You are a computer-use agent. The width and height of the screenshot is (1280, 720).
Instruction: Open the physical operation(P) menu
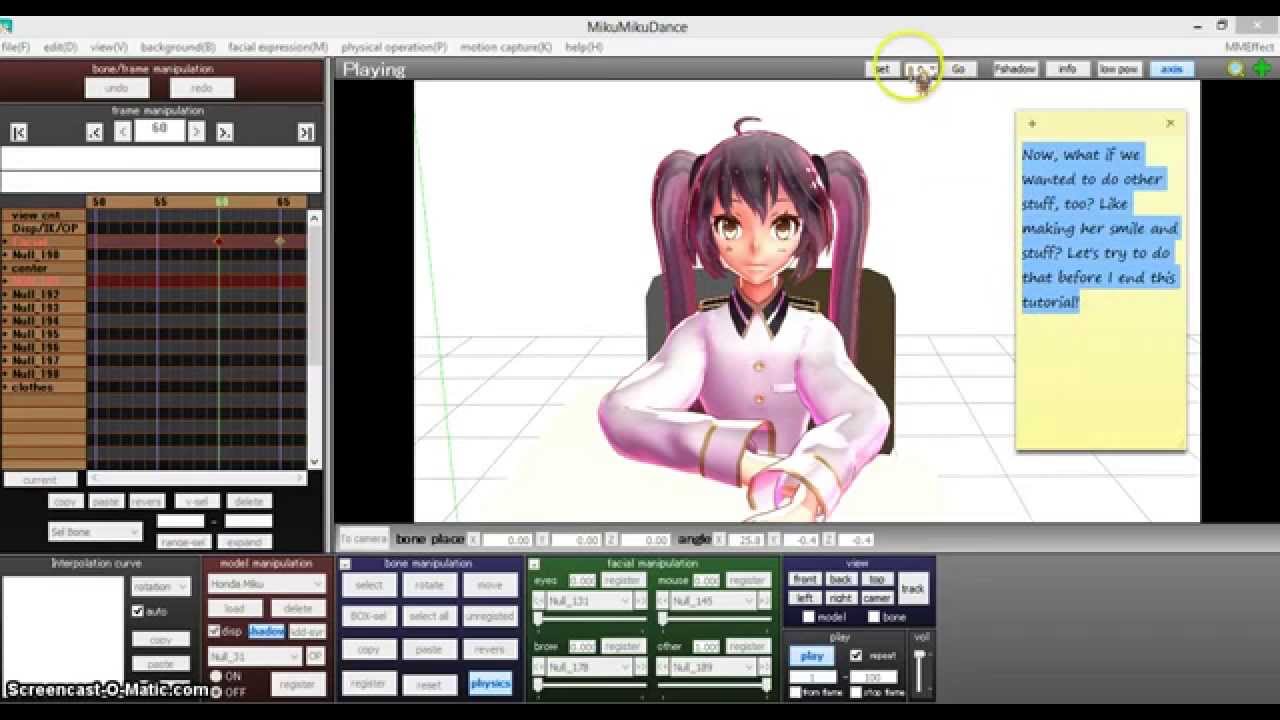point(394,47)
